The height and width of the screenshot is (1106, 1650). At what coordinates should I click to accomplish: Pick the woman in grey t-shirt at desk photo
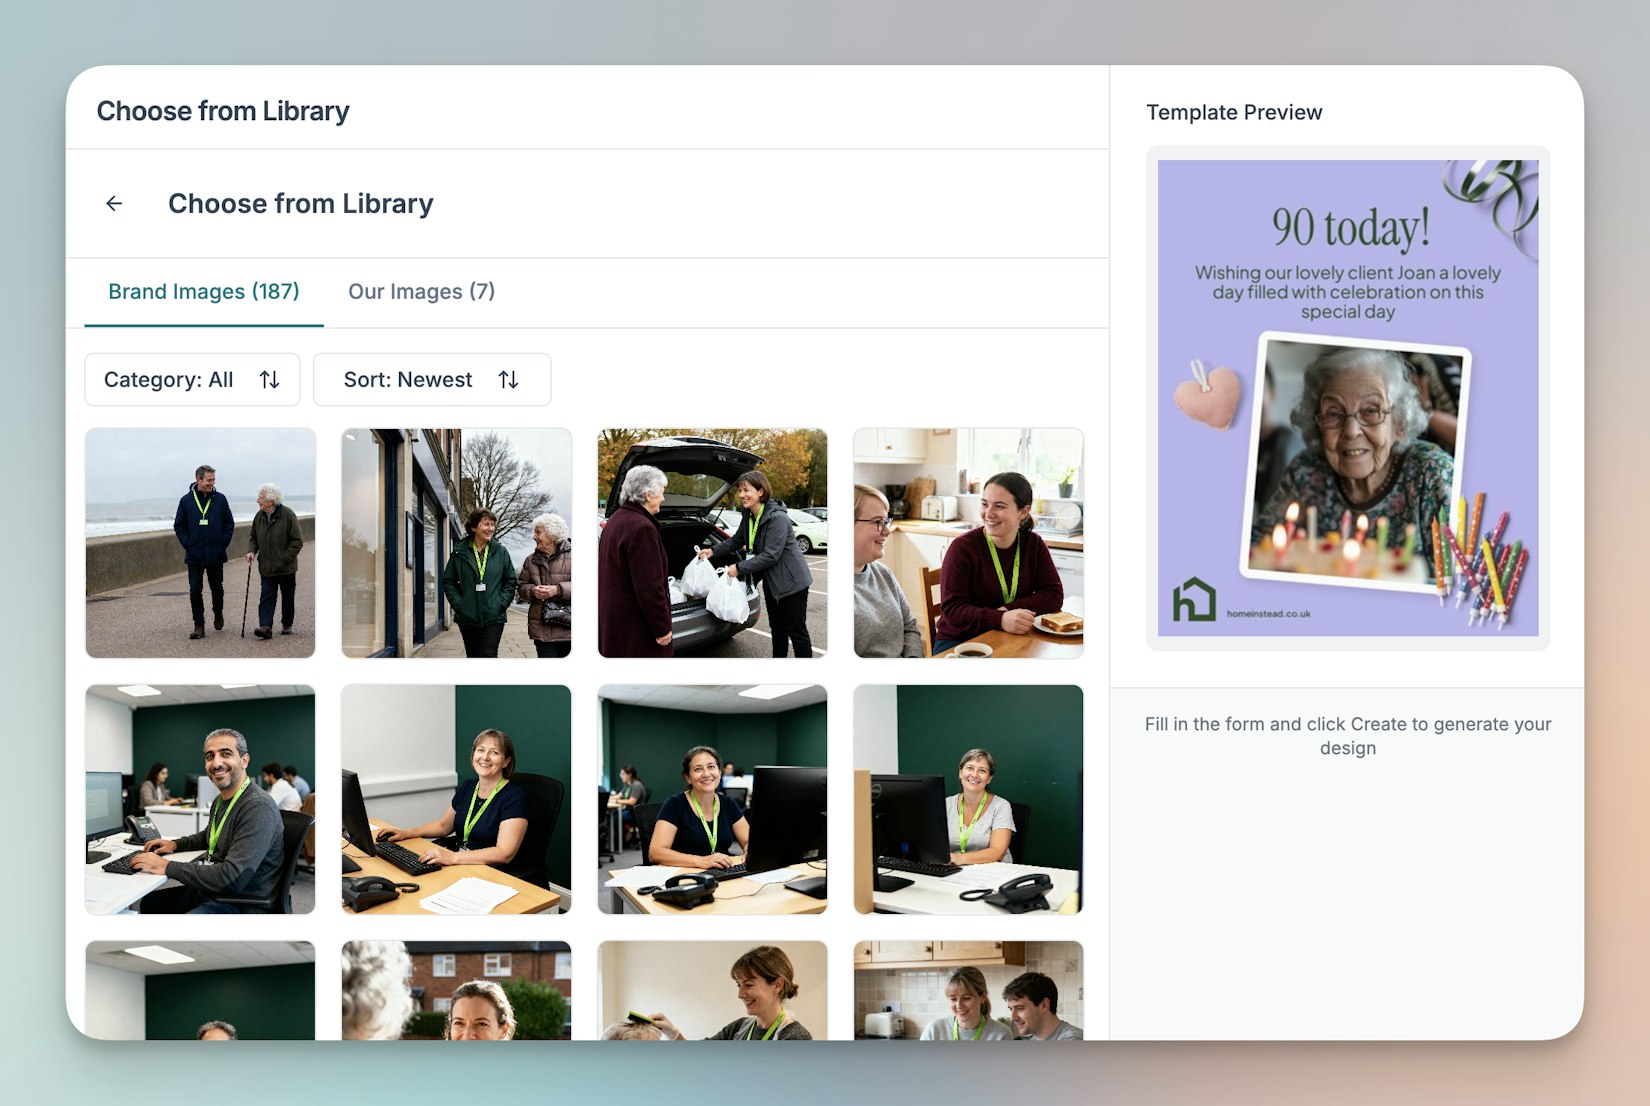pyautogui.click(x=968, y=799)
